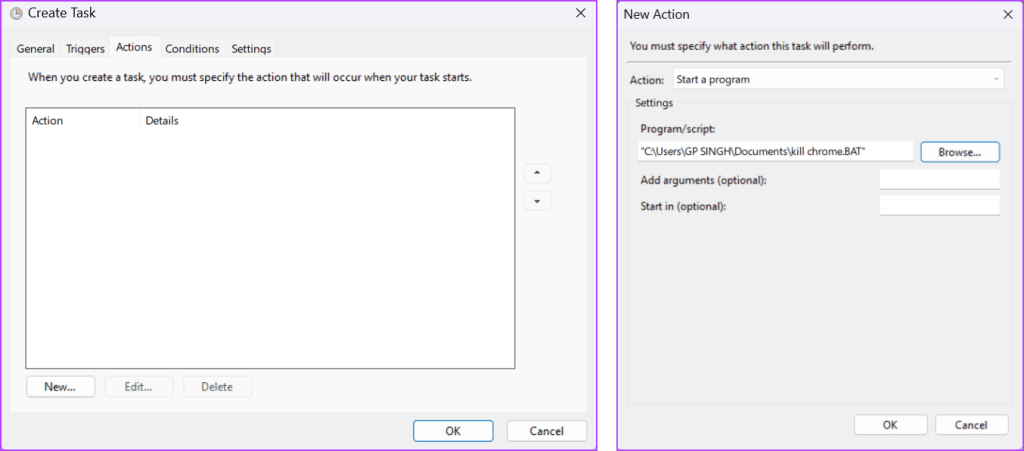Click the clock icon in Create Task title bar
Screen dimensions: 1024x451
coord(16,14)
